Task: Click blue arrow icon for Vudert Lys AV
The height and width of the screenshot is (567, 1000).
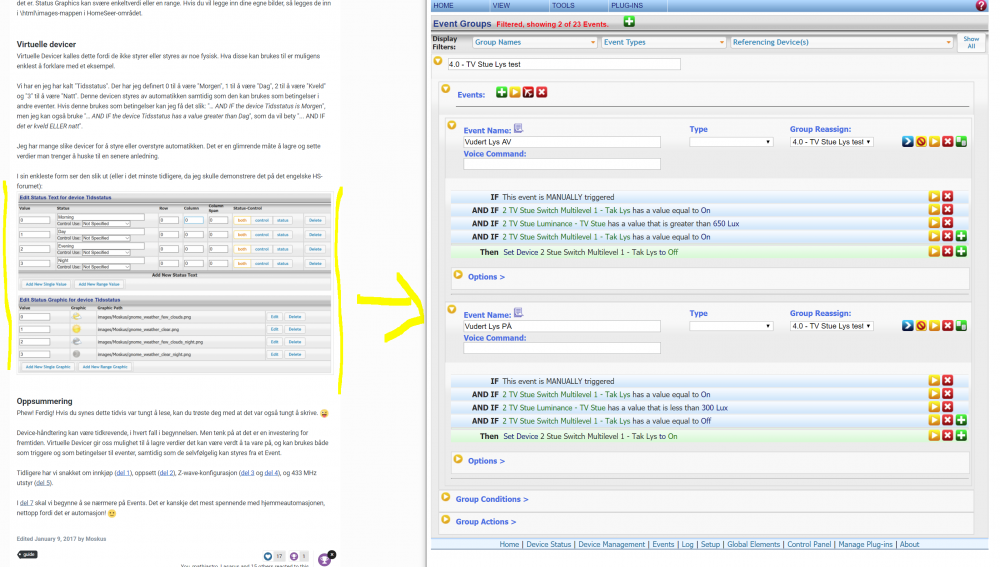Action: point(907,142)
